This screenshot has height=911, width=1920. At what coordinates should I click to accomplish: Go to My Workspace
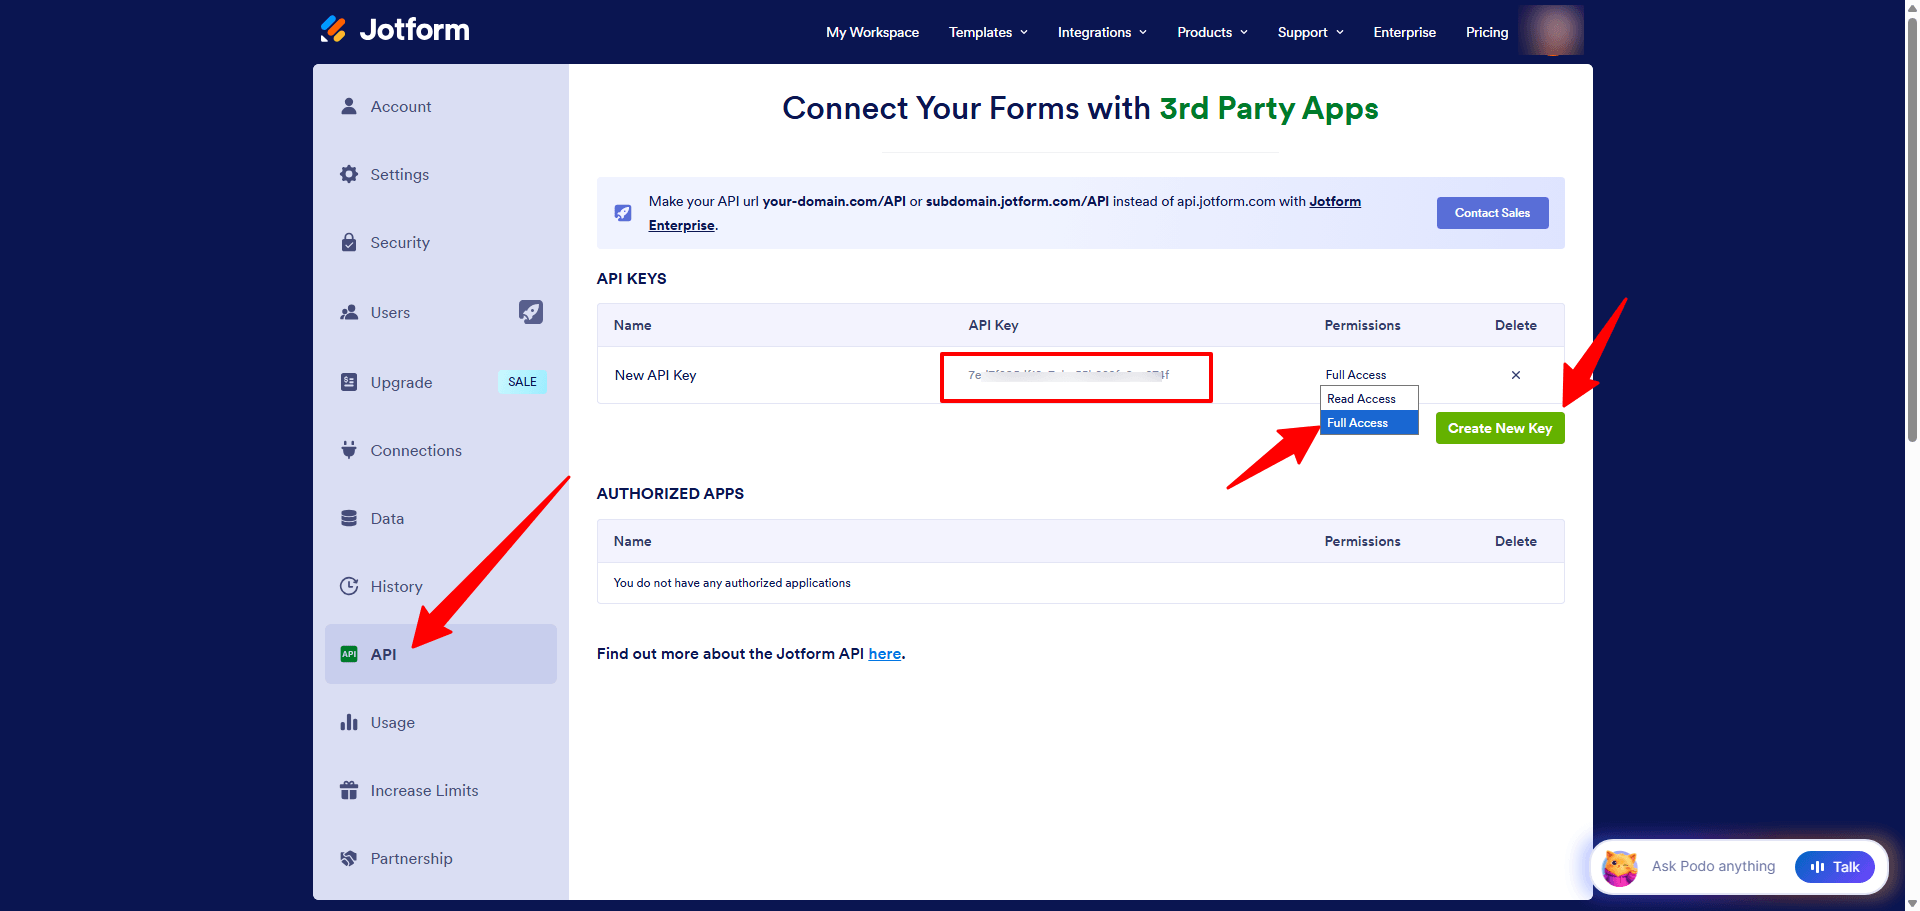click(x=872, y=32)
